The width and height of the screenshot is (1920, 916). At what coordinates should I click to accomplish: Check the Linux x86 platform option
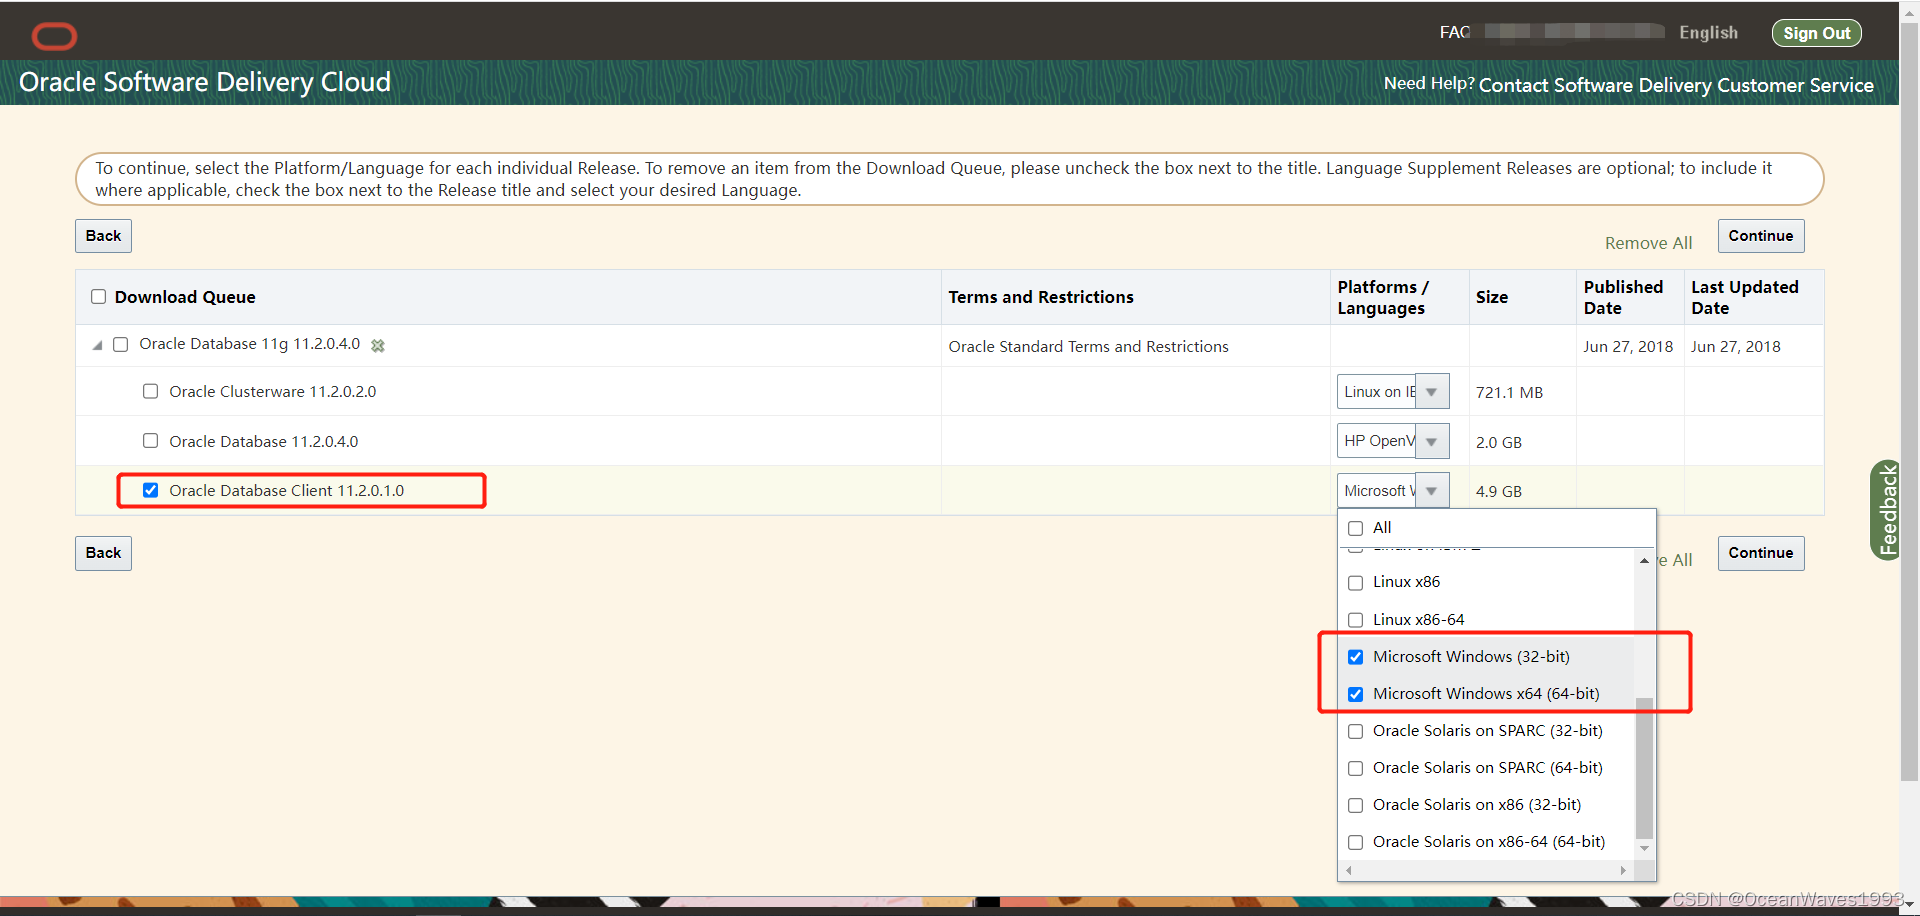(1356, 582)
